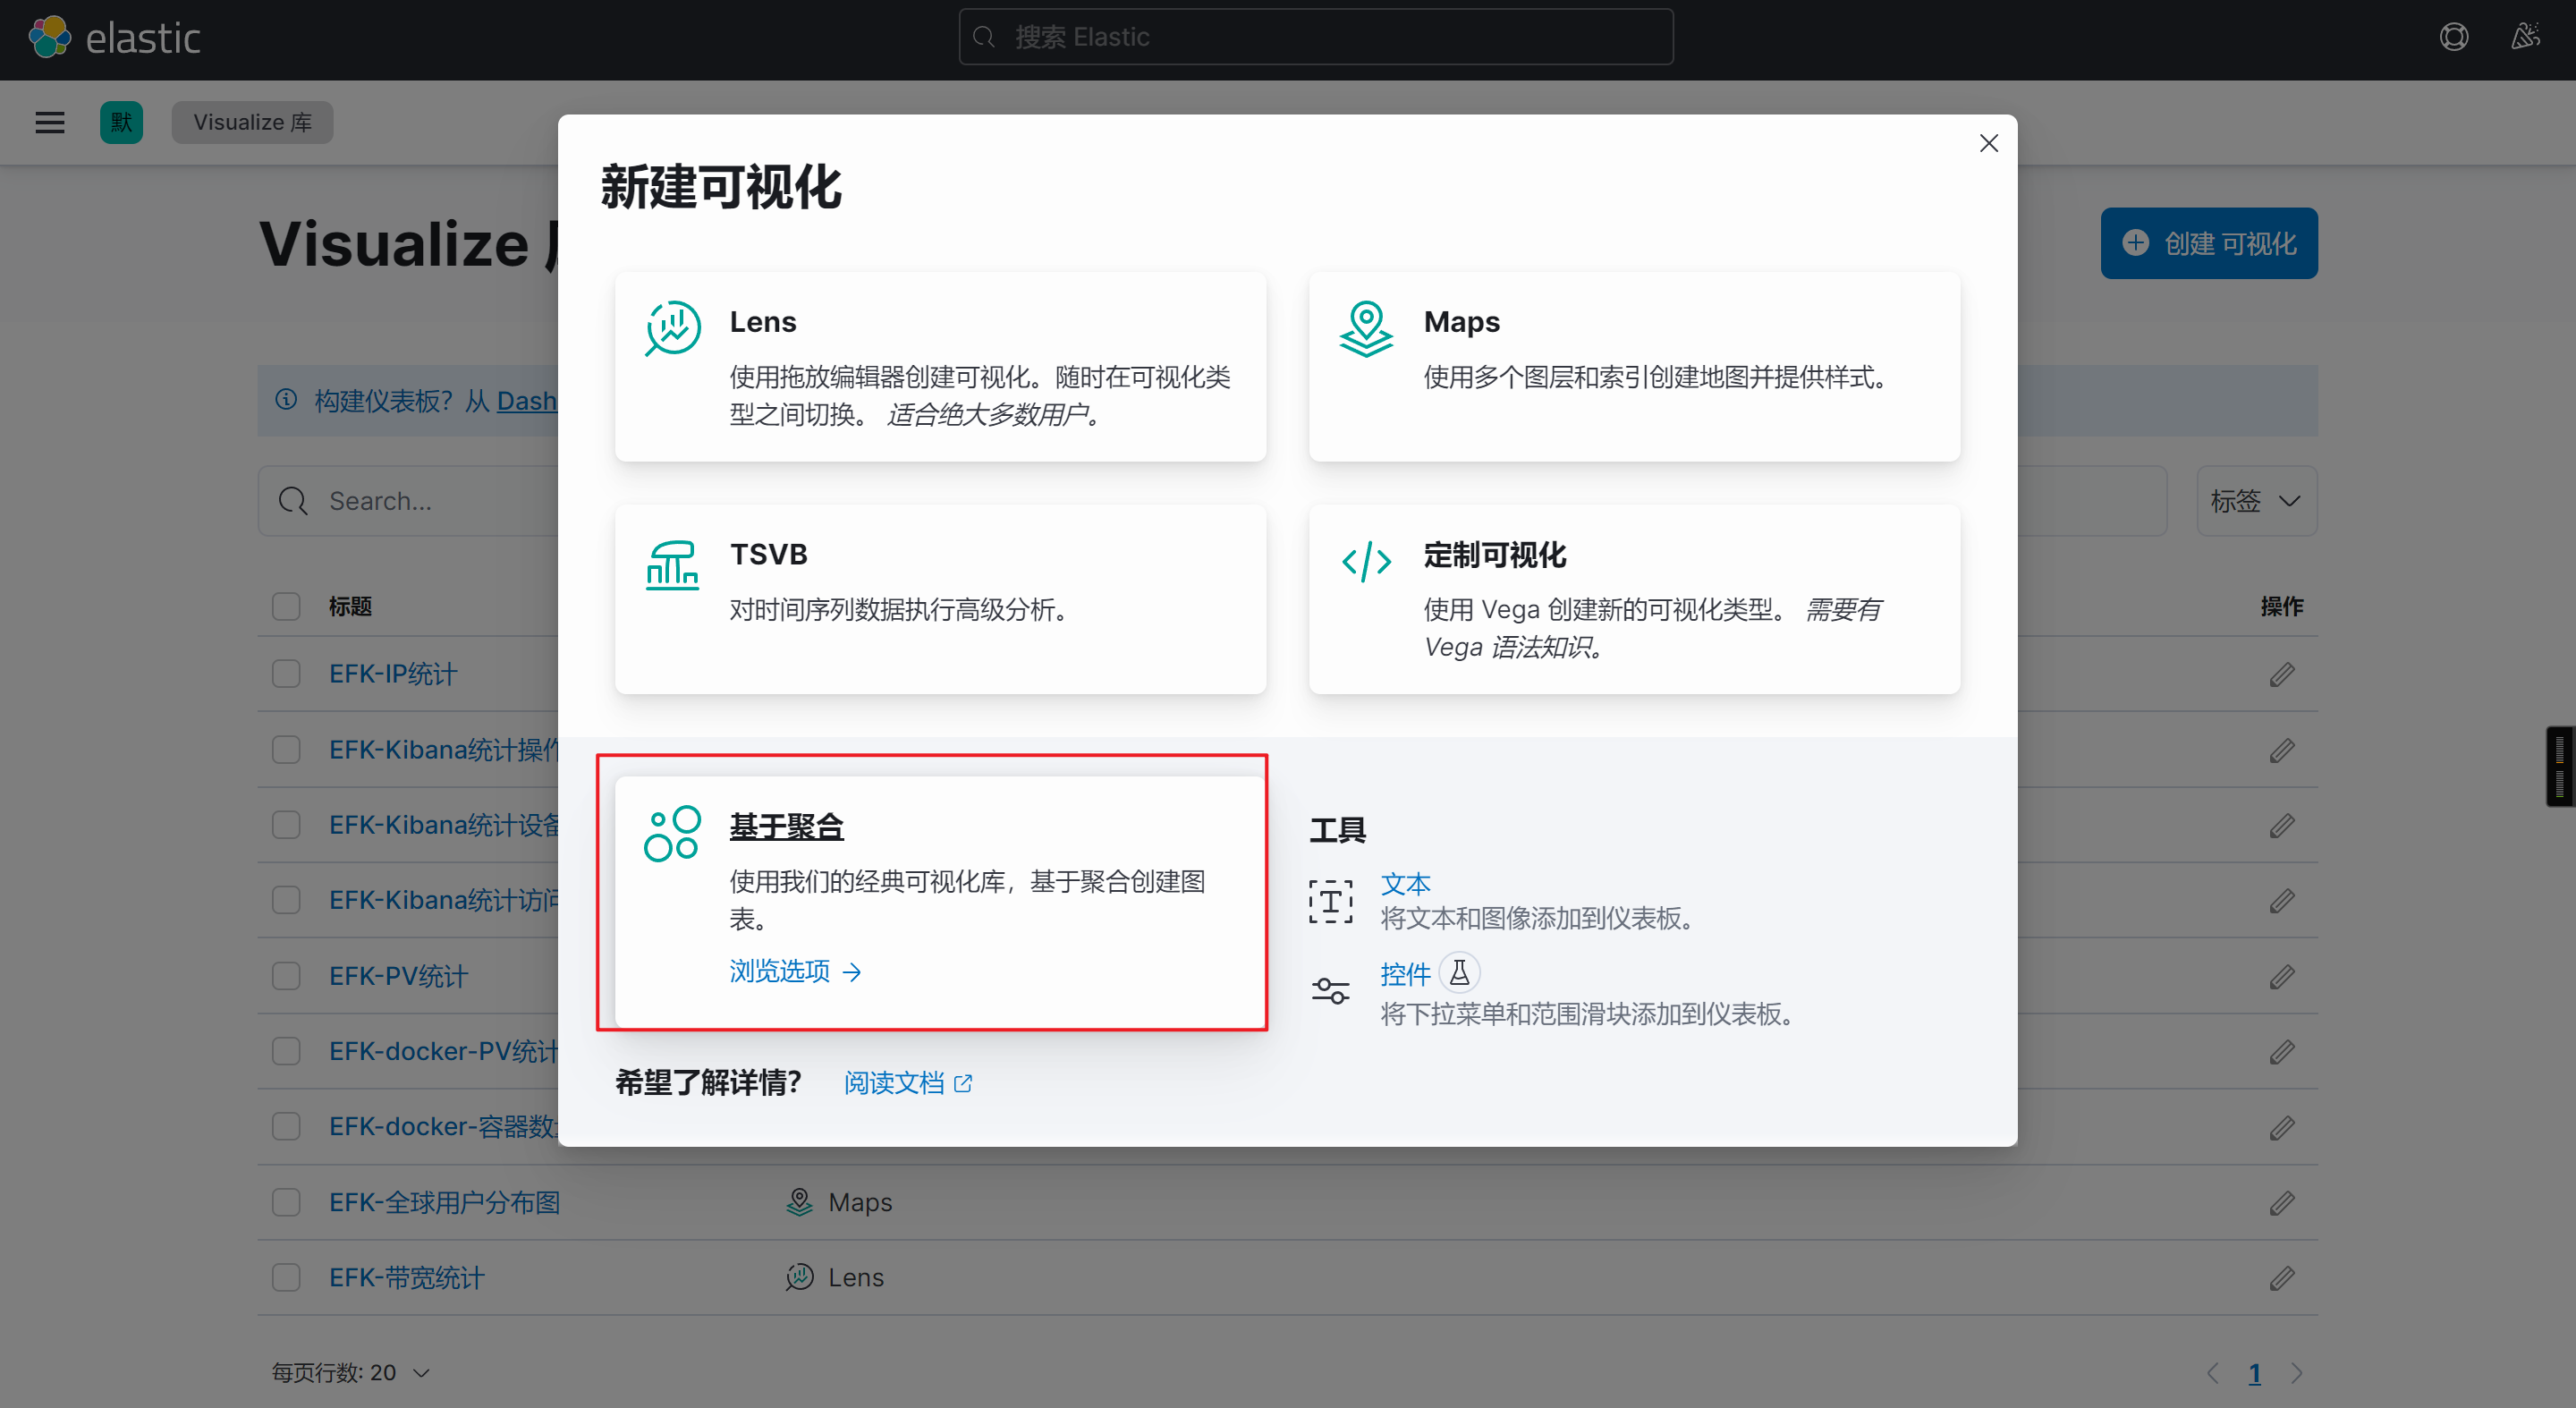Select the Maps visualization card
This screenshot has width=2576, height=1408.
1634,367
